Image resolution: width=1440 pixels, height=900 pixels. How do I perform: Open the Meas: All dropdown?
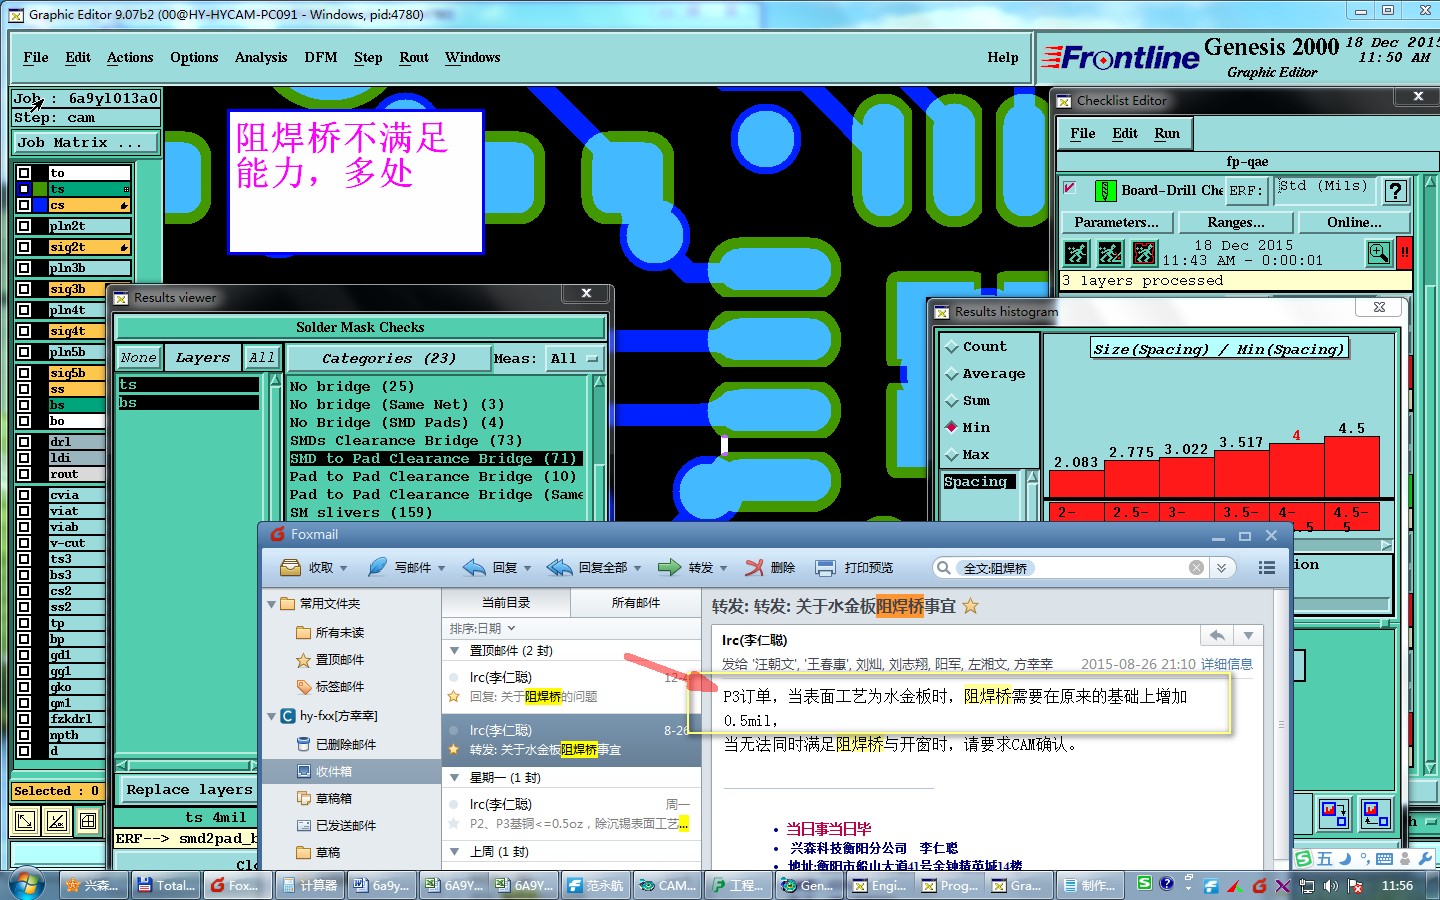pos(575,358)
